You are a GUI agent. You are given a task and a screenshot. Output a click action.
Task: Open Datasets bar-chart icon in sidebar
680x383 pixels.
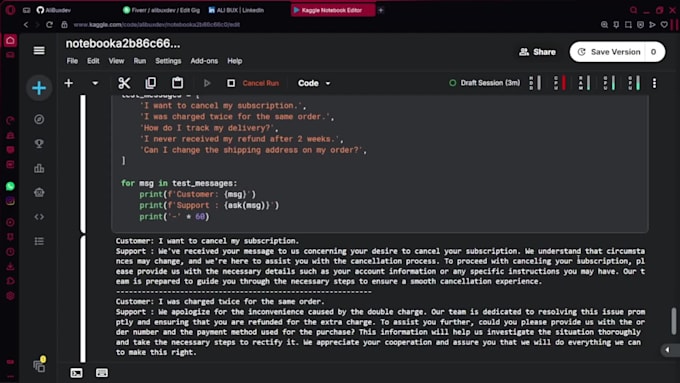[x=39, y=168]
